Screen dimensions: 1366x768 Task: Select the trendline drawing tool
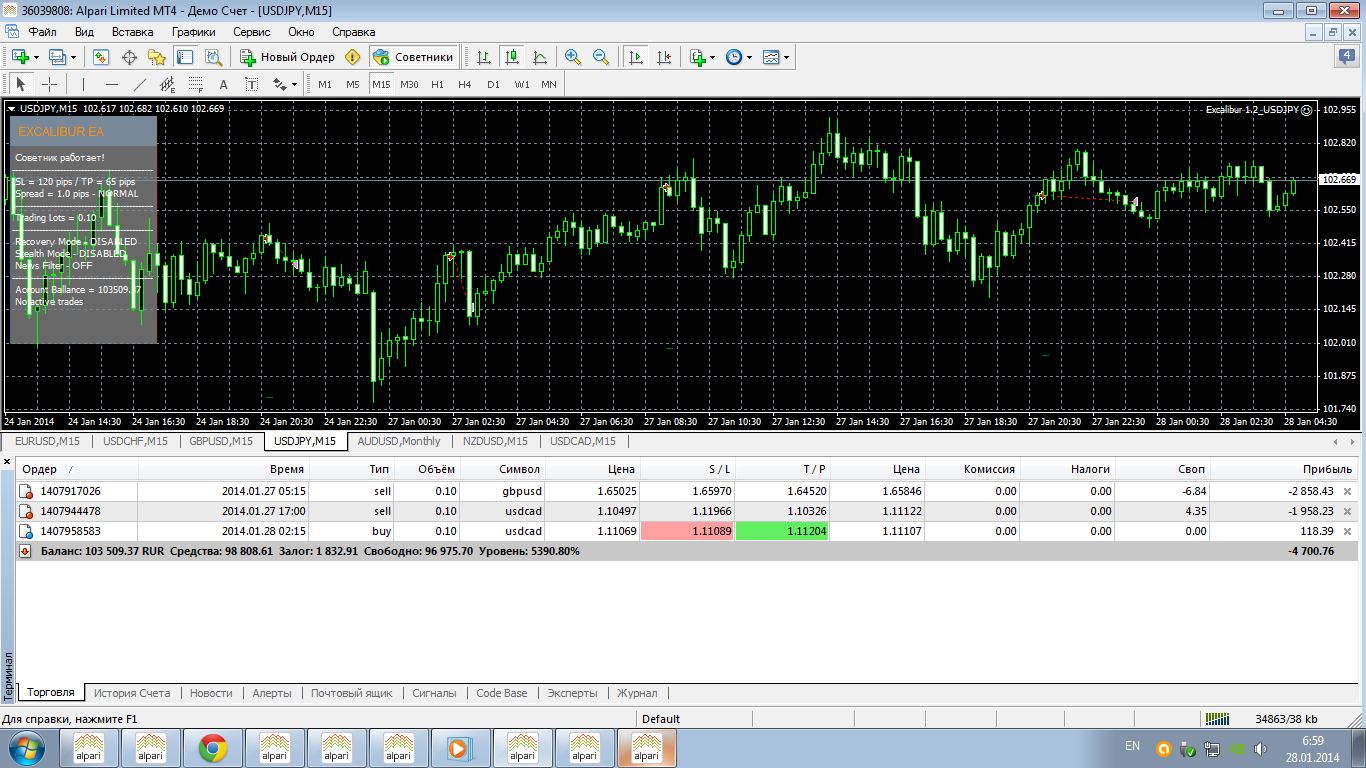click(x=140, y=84)
